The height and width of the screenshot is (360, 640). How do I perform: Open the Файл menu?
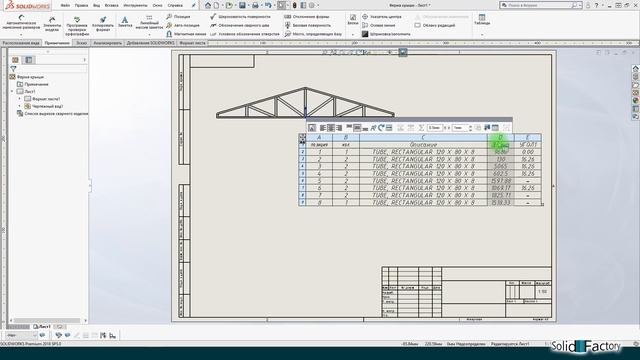pos(65,6)
